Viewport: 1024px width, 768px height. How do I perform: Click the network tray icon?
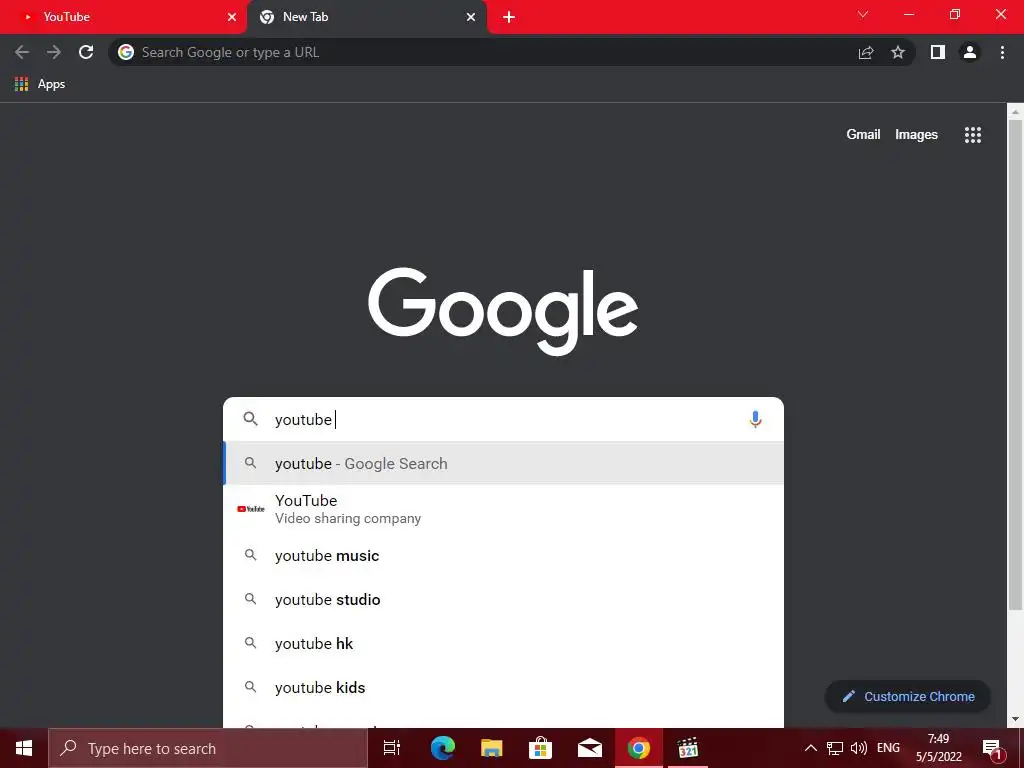(x=835, y=748)
